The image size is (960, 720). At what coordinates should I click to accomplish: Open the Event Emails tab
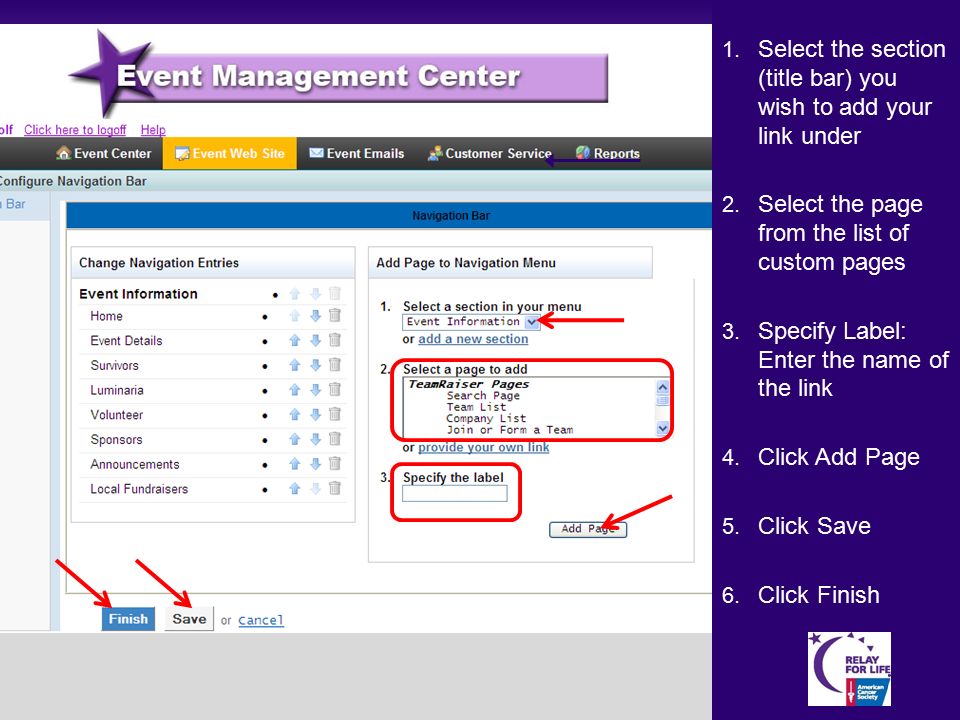(x=356, y=154)
